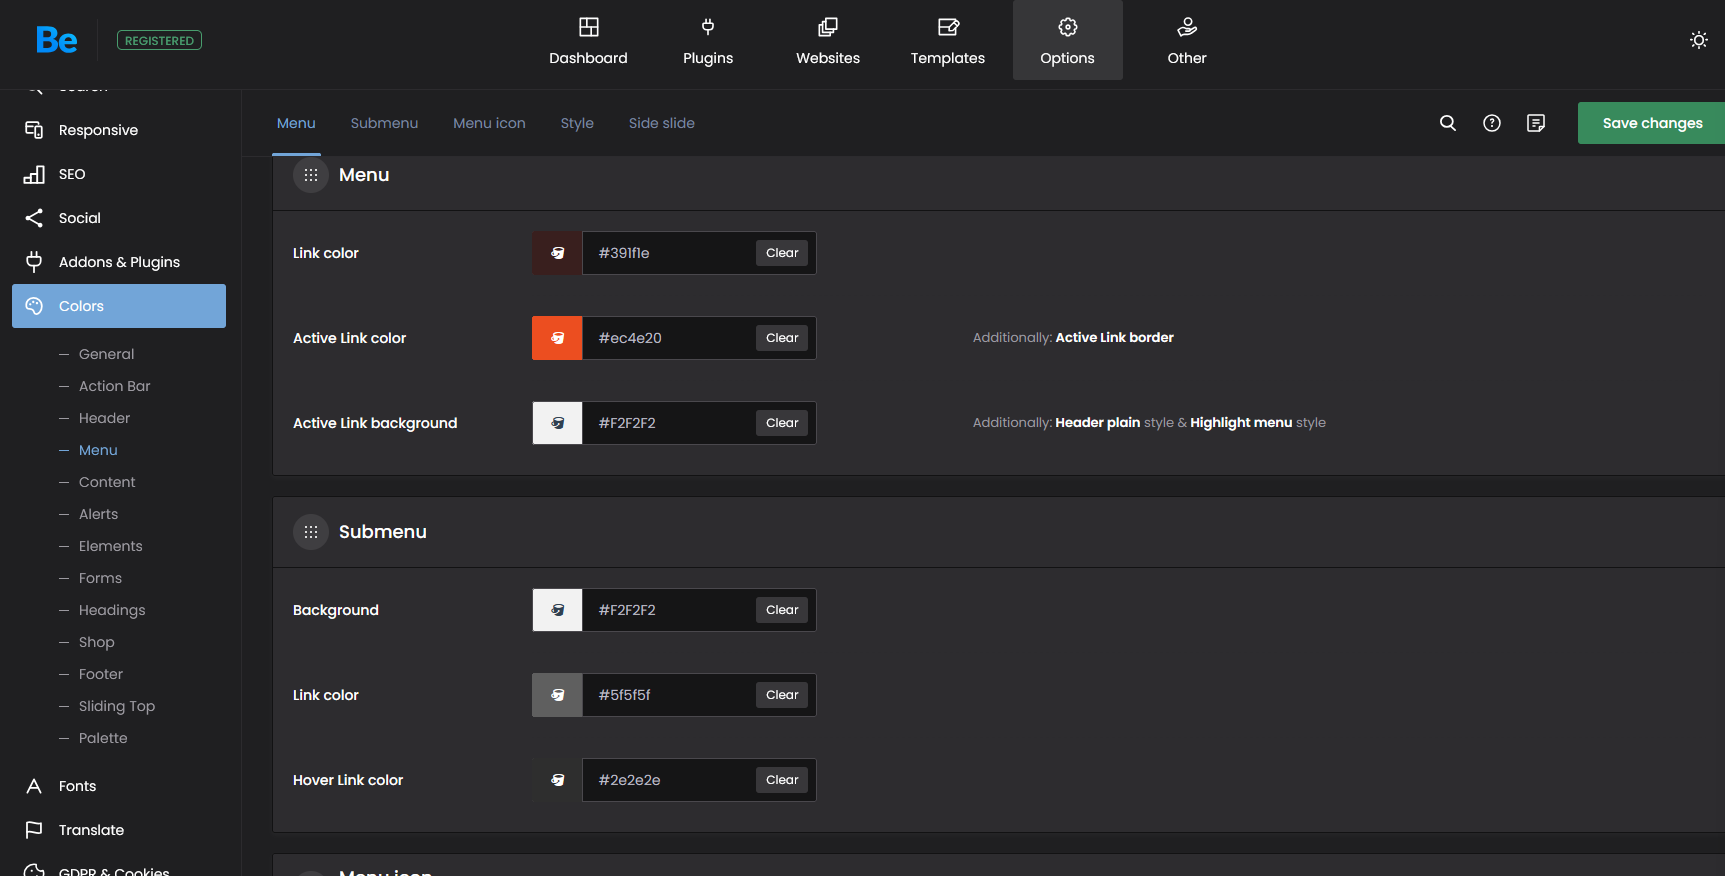This screenshot has width=1725, height=876.
Task: Open Active Link background swatch
Action: (557, 423)
